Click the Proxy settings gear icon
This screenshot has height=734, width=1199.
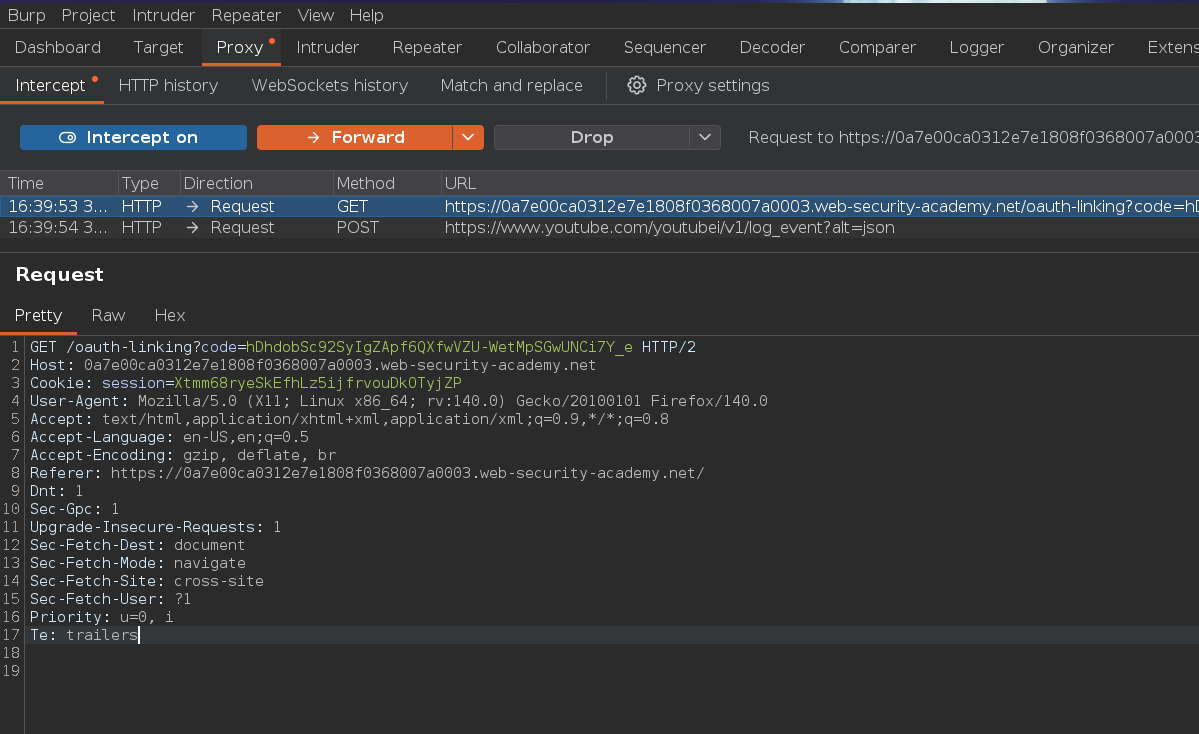coord(636,86)
